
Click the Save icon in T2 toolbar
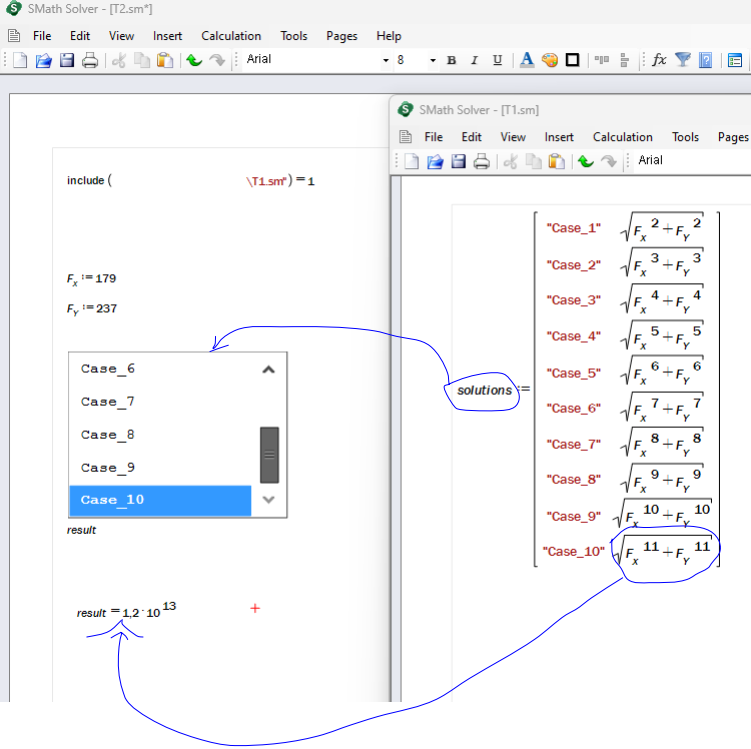click(67, 60)
